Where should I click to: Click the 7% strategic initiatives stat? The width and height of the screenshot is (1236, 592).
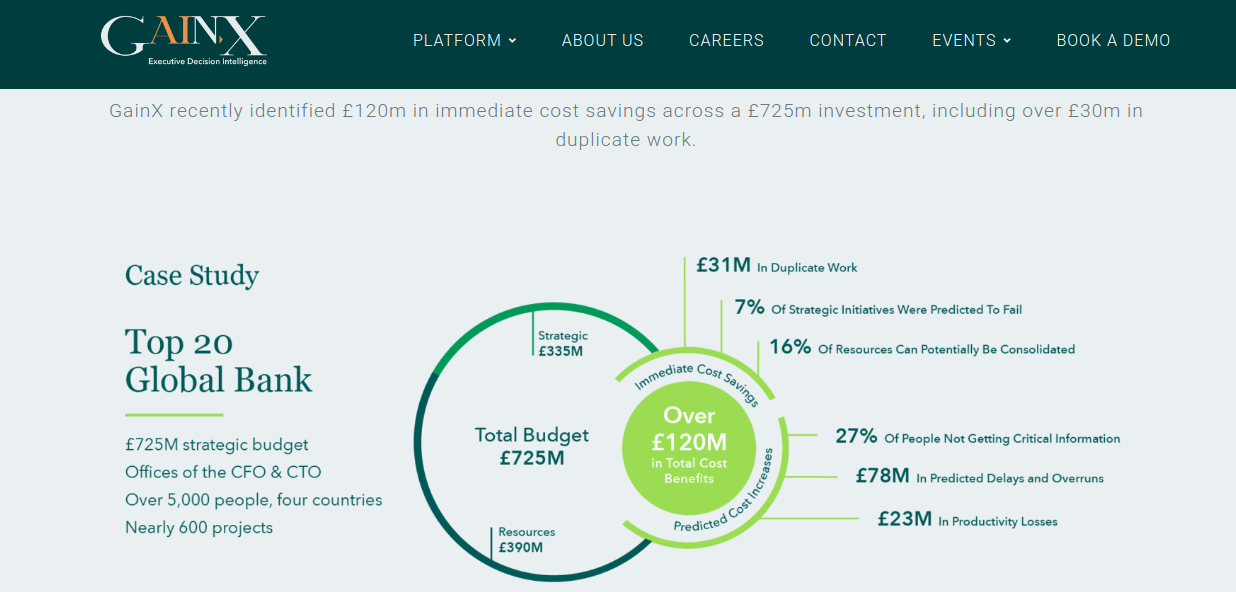(x=878, y=308)
